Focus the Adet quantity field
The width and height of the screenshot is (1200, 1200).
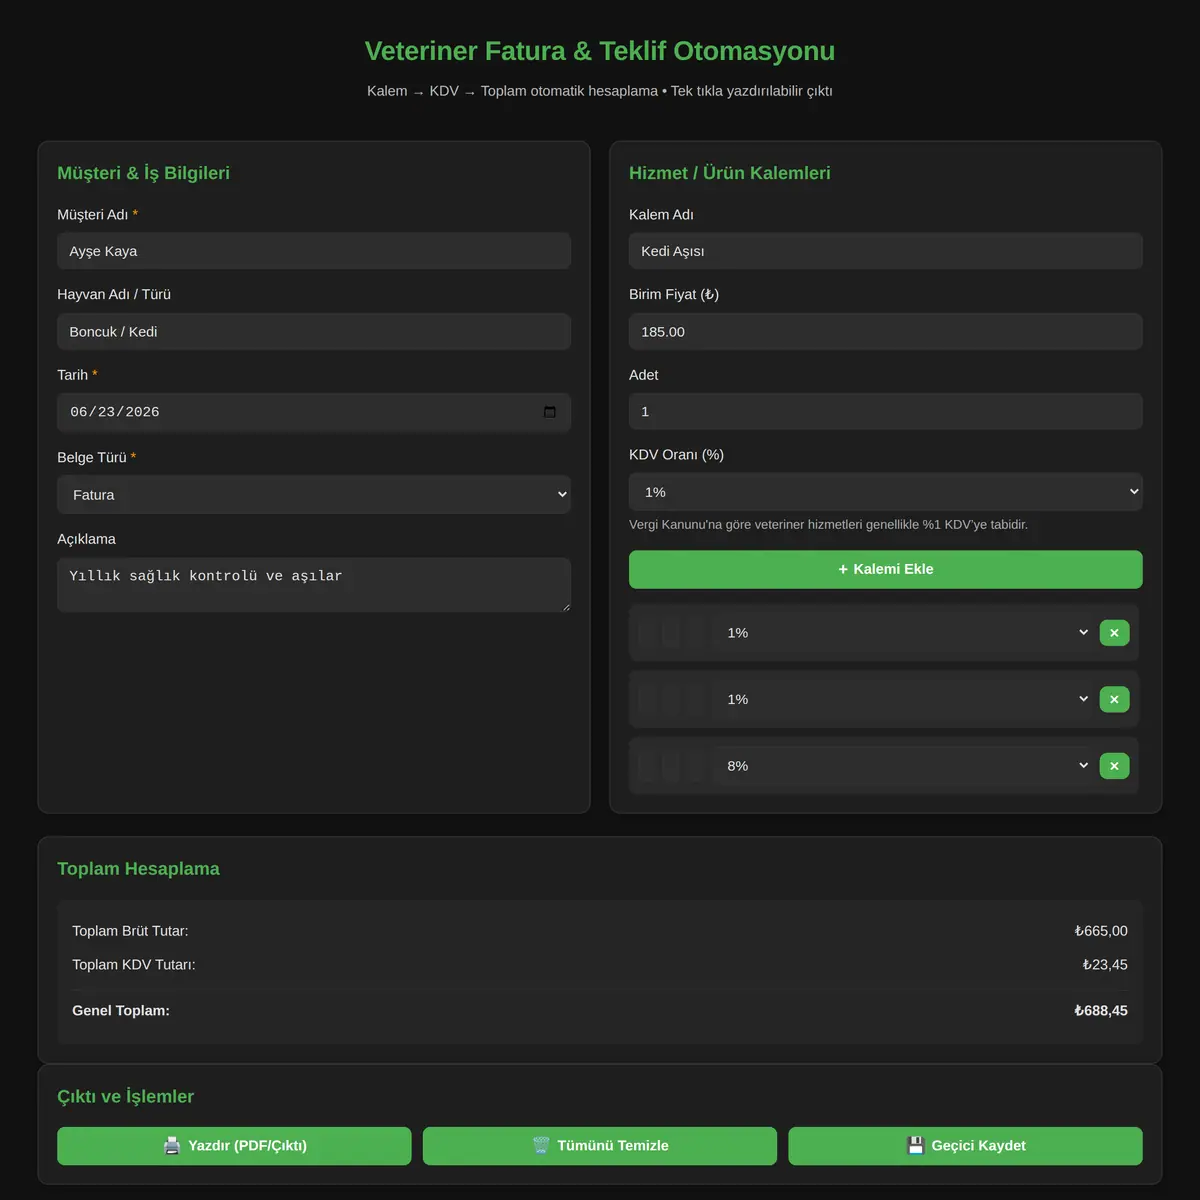886,412
